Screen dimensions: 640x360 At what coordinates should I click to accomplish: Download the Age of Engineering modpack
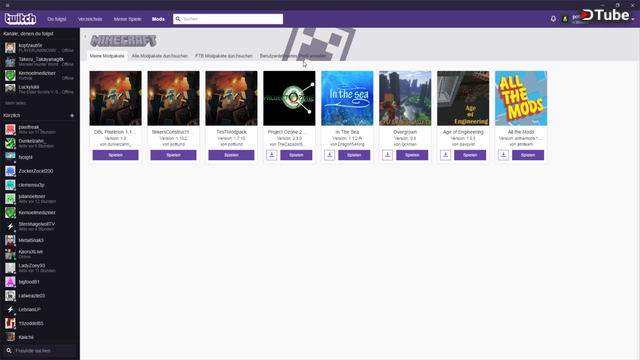(x=446, y=155)
